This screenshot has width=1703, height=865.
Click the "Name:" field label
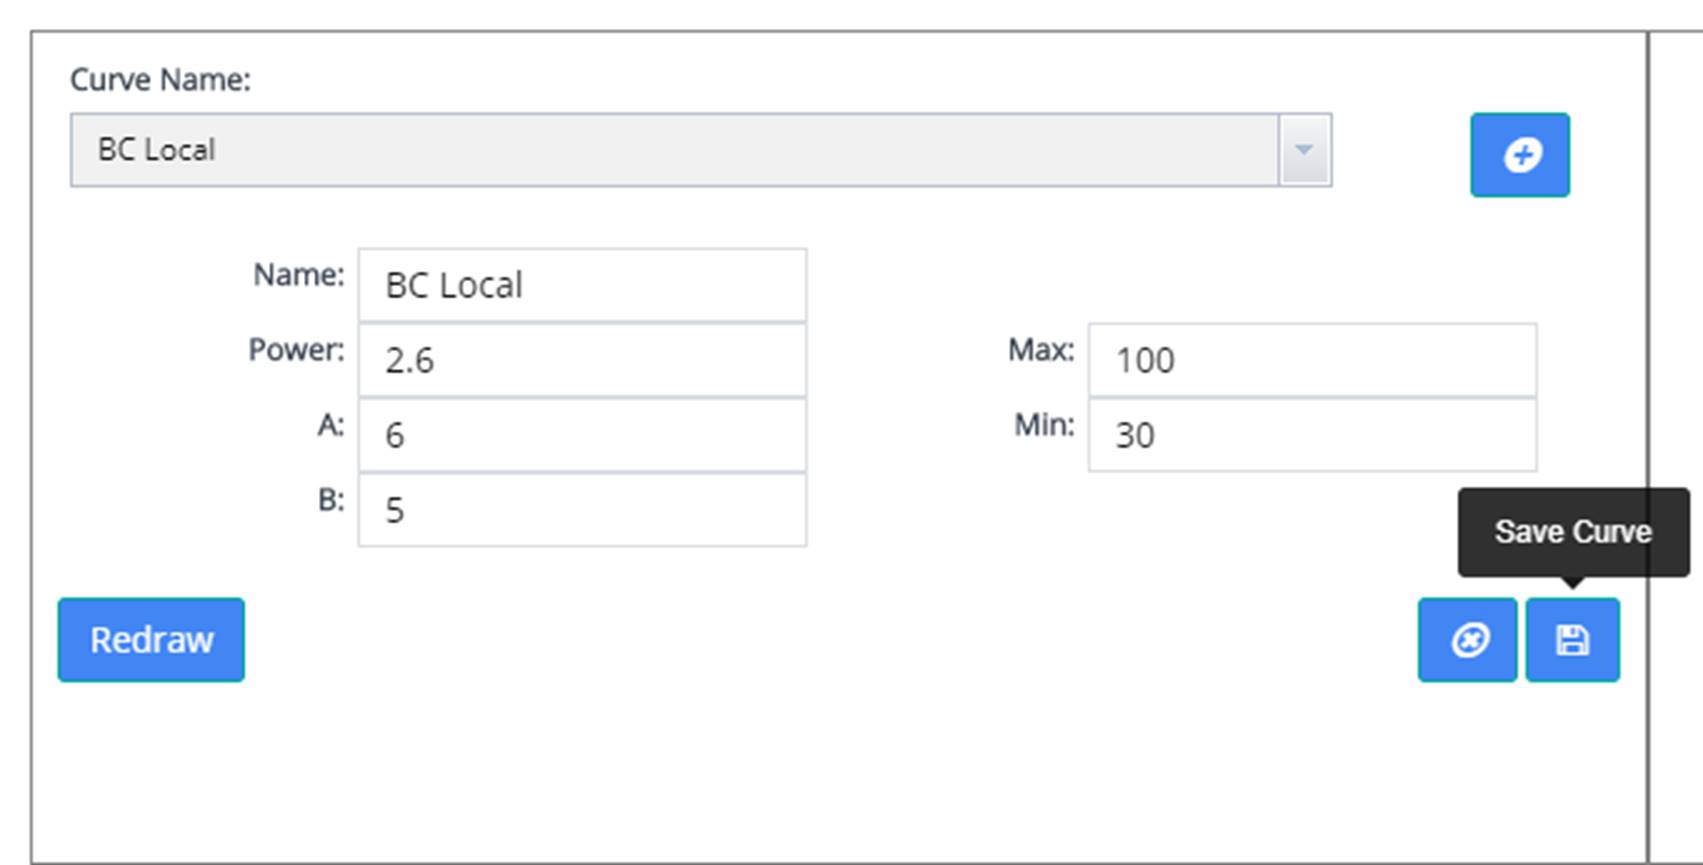click(x=298, y=275)
